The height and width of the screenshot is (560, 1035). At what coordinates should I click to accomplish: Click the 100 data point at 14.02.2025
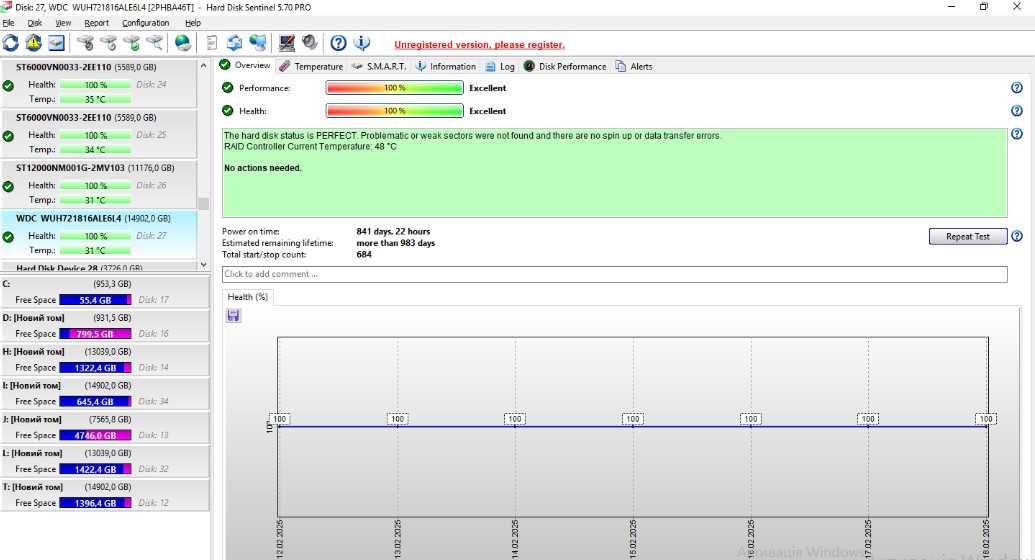[x=515, y=419]
